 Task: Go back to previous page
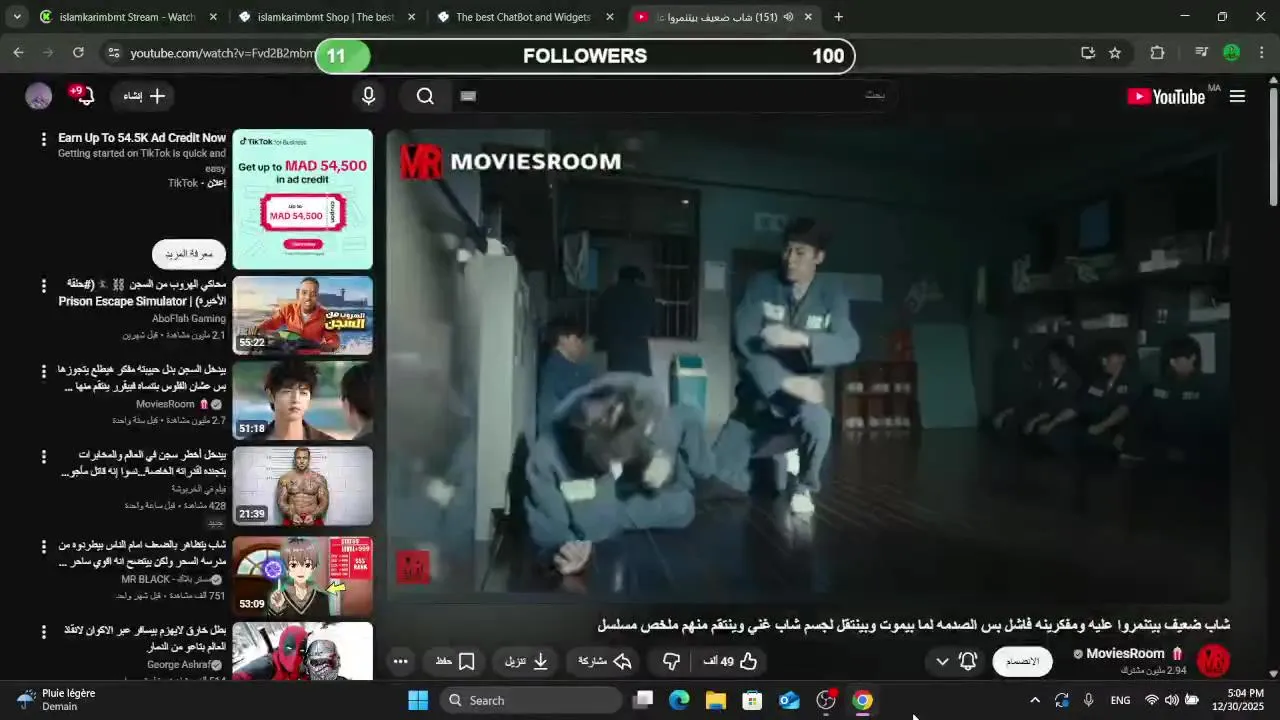pyautogui.click(x=18, y=53)
